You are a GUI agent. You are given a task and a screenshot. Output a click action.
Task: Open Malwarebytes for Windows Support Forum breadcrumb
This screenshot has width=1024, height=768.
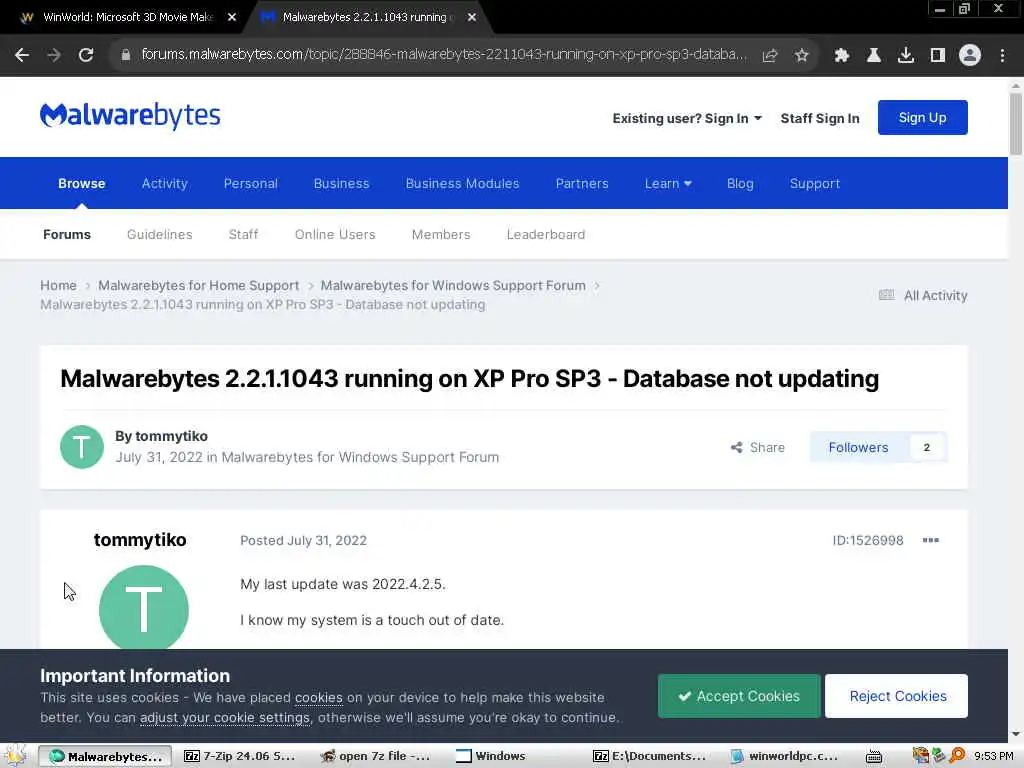(x=453, y=285)
